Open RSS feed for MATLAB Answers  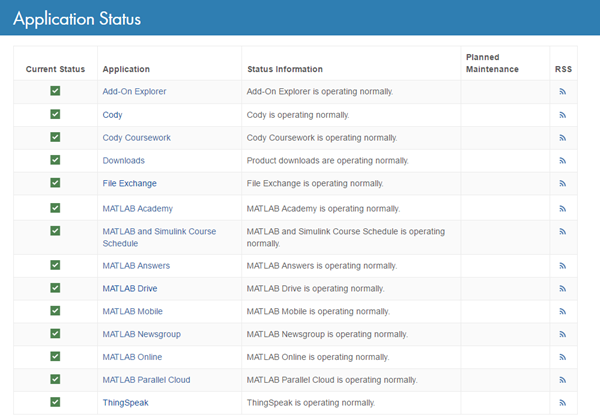(563, 266)
